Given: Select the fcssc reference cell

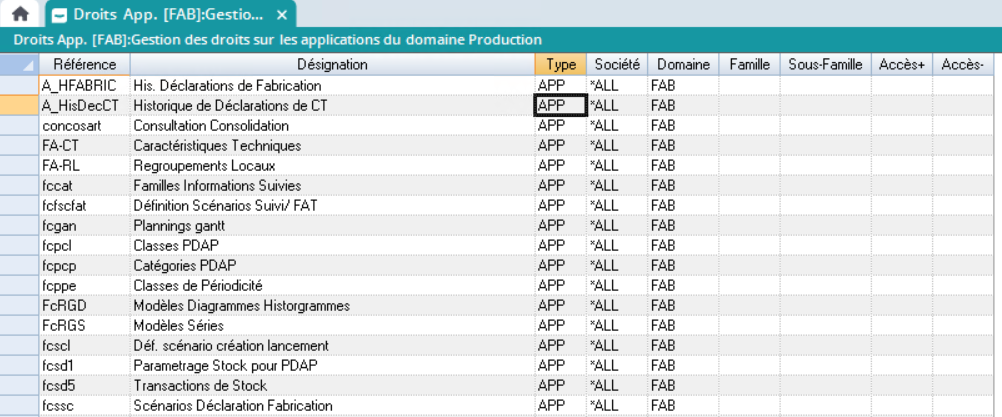Looking at the screenshot, I should point(84,406).
